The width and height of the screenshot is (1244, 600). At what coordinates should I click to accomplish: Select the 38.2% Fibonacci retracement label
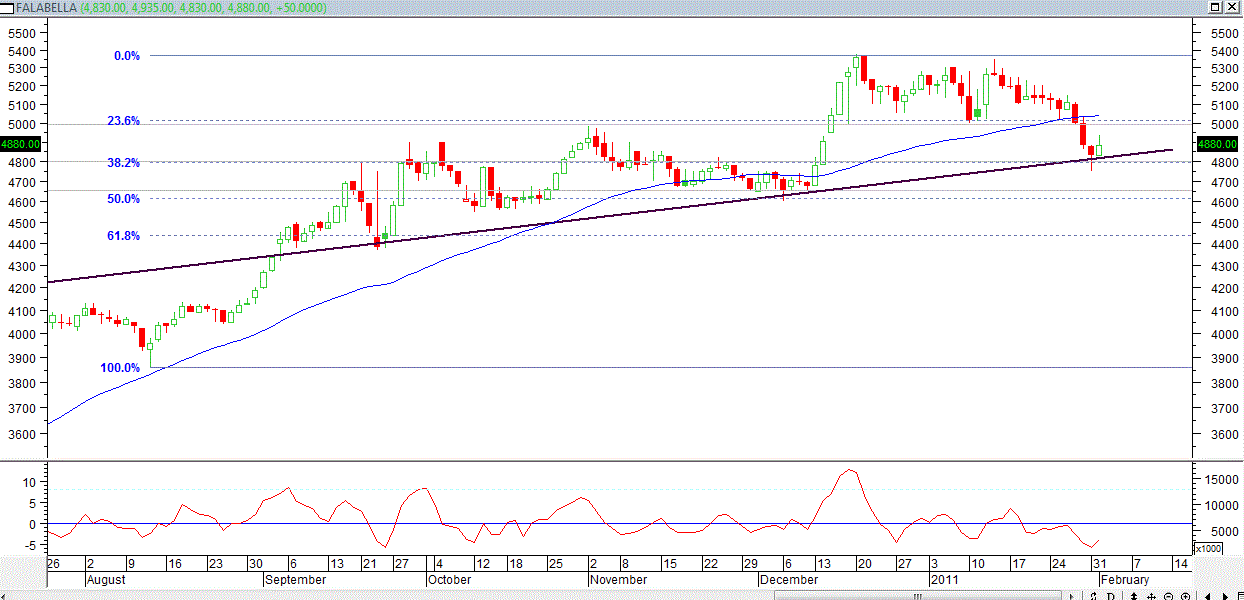click(123, 162)
